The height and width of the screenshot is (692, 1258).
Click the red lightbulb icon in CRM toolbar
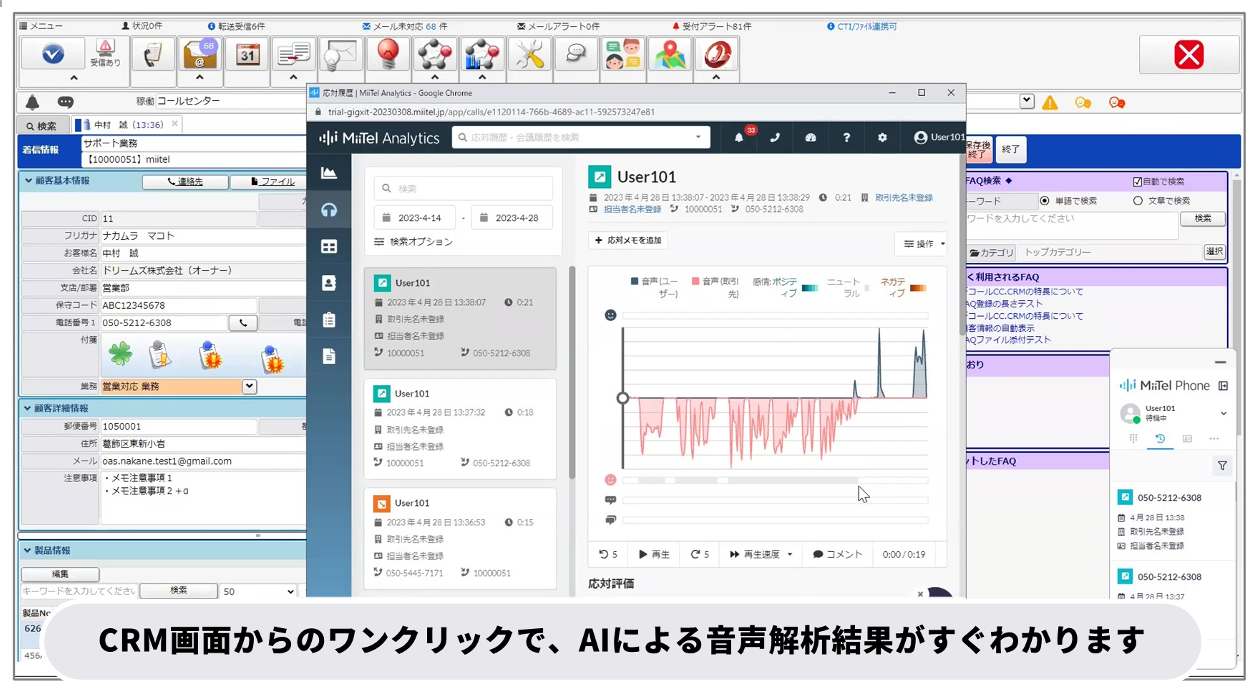(x=388, y=54)
